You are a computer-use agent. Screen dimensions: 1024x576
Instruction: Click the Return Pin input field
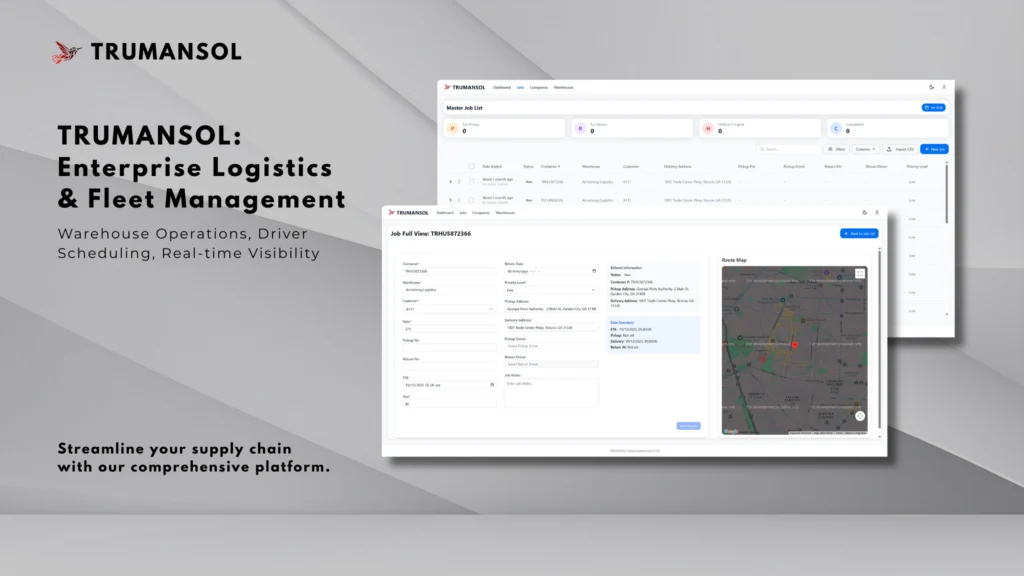point(449,366)
